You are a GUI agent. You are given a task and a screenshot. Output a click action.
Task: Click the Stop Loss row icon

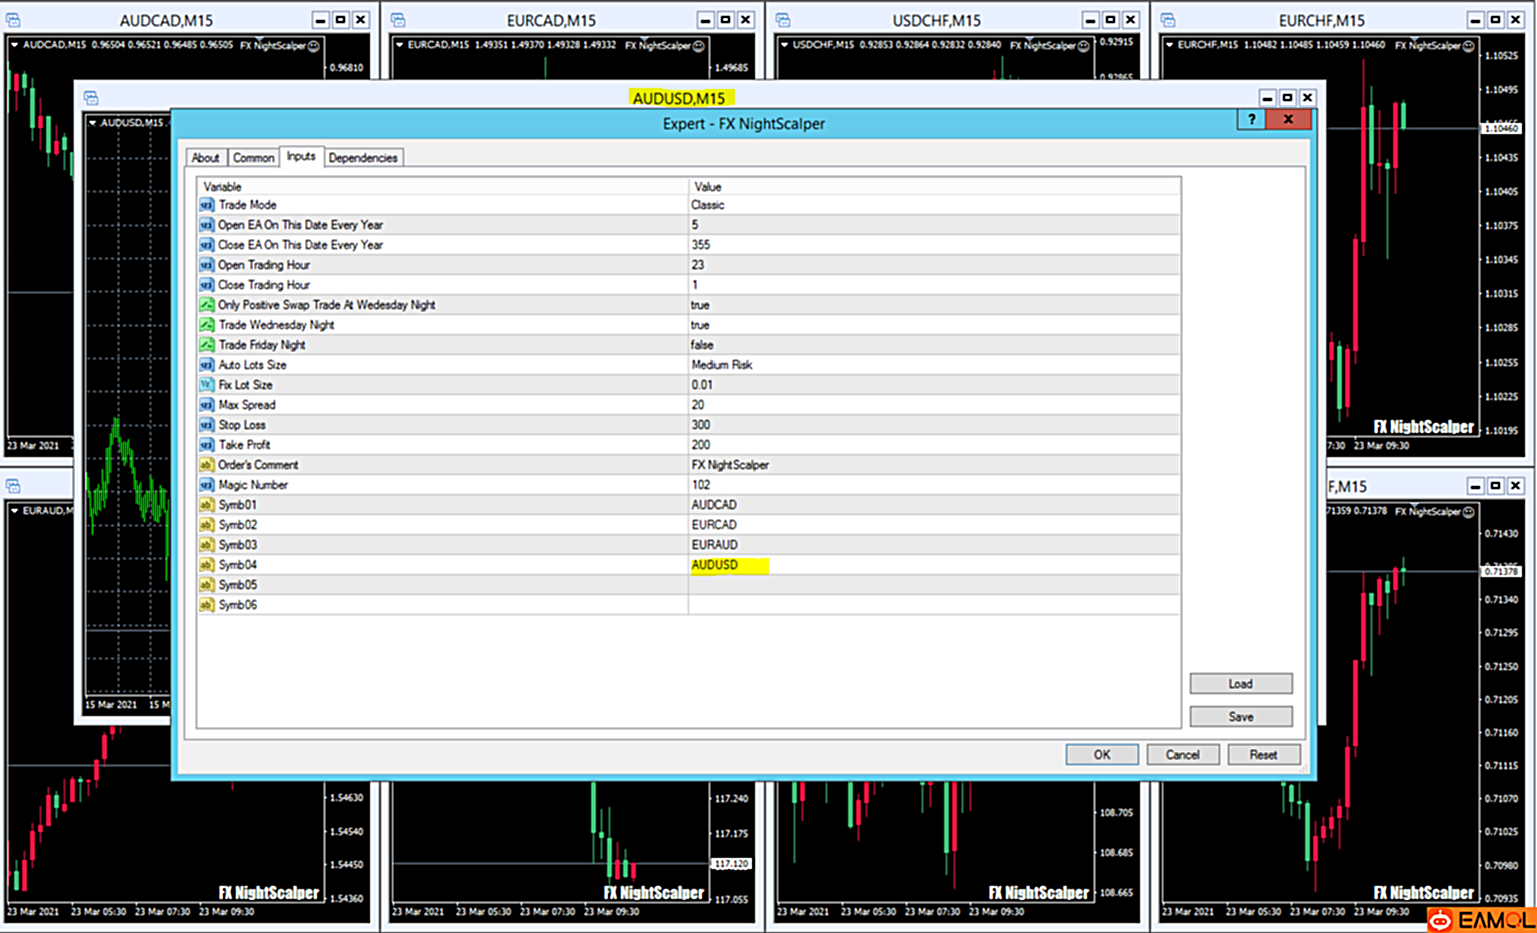coord(207,425)
